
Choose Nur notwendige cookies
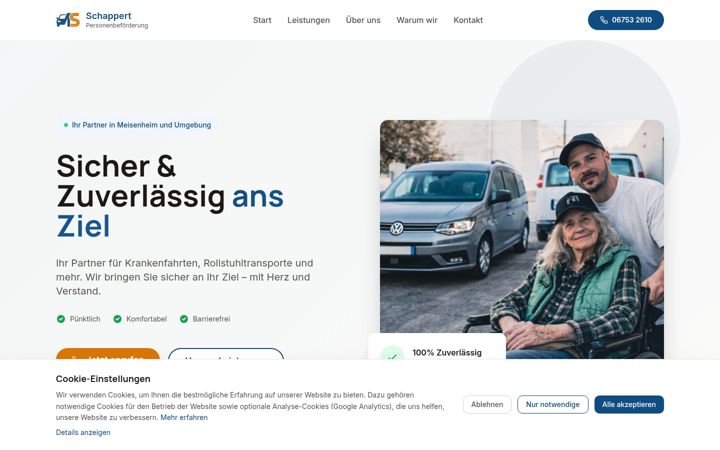pyautogui.click(x=552, y=405)
